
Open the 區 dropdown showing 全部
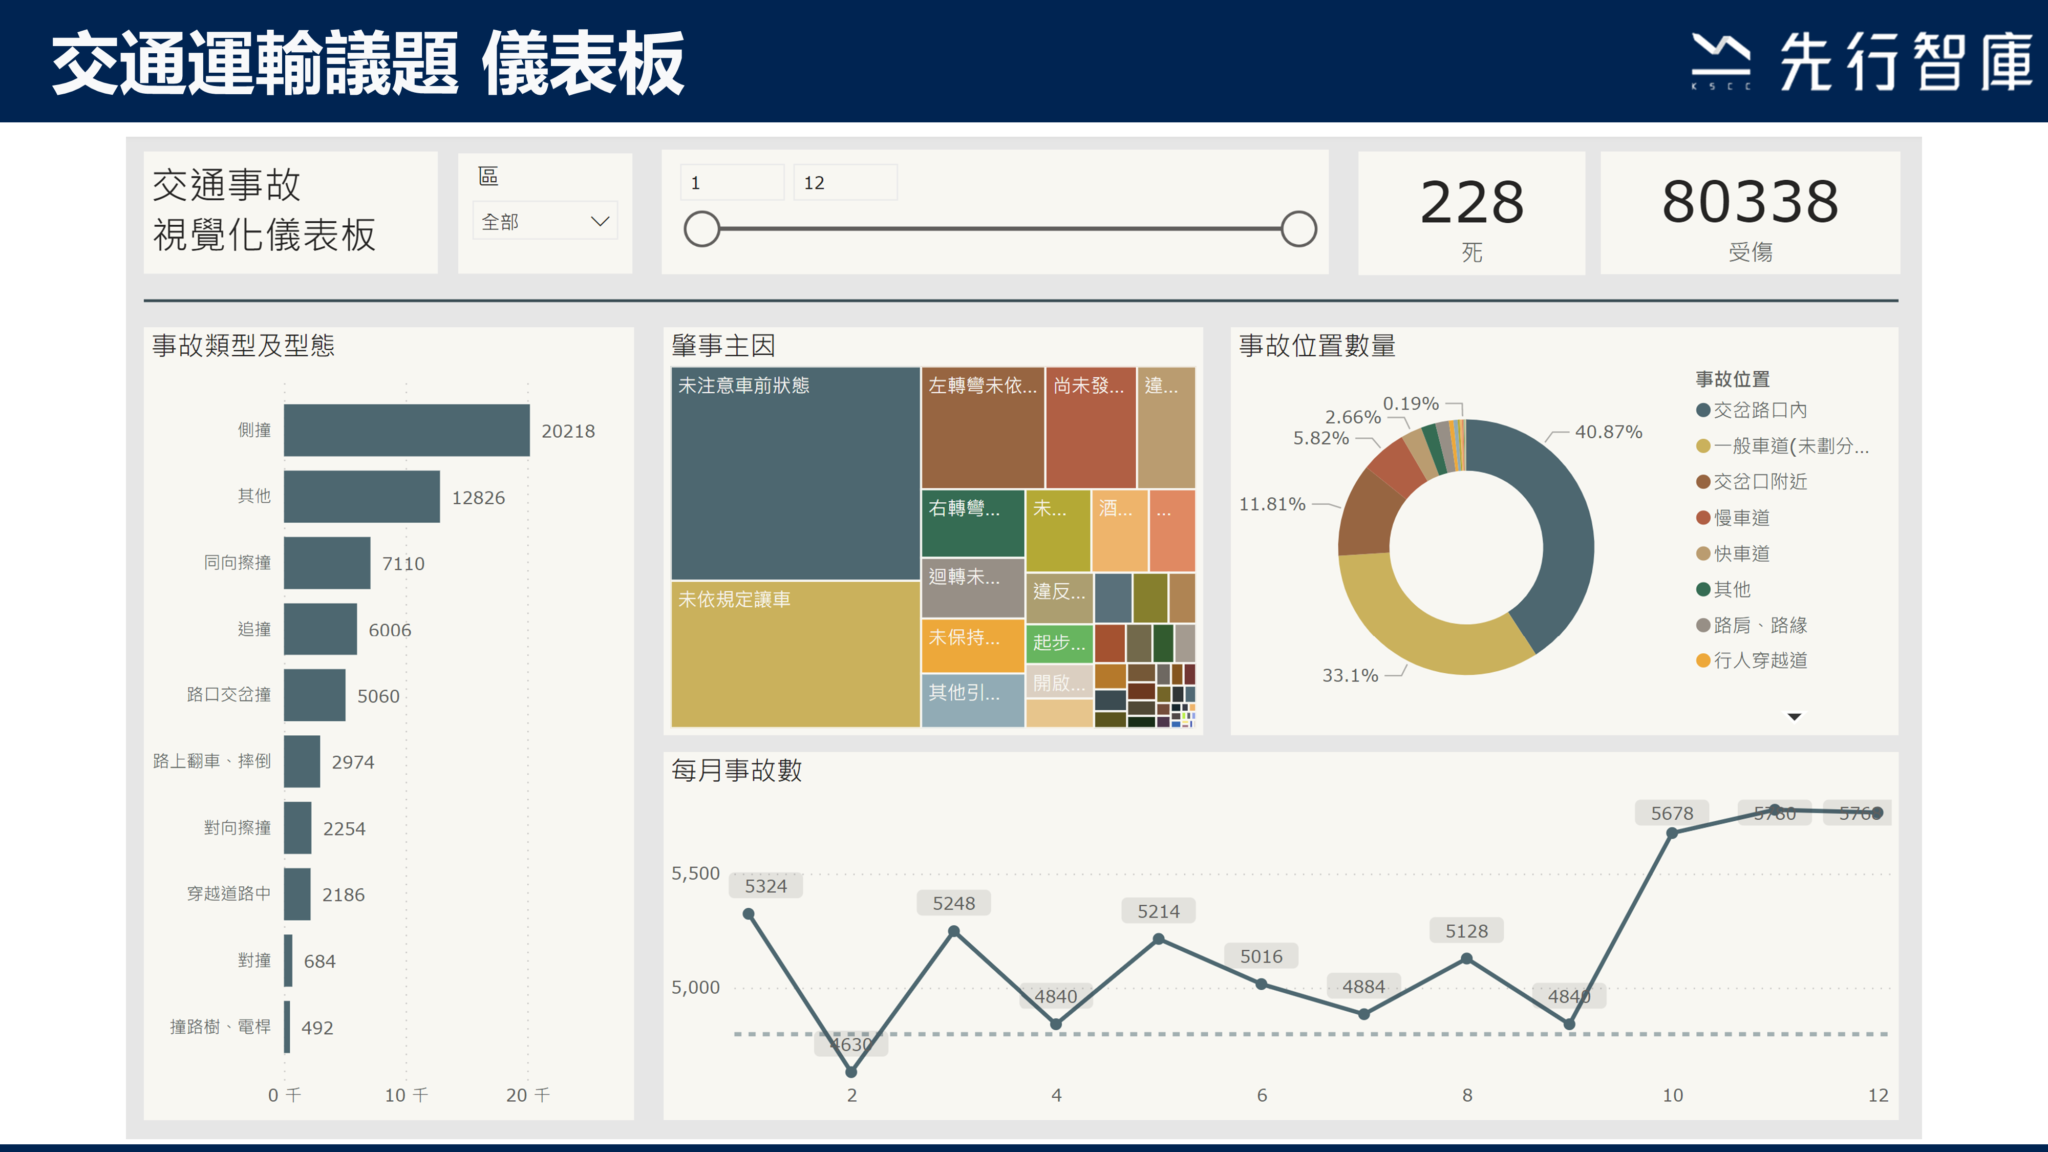tap(544, 222)
